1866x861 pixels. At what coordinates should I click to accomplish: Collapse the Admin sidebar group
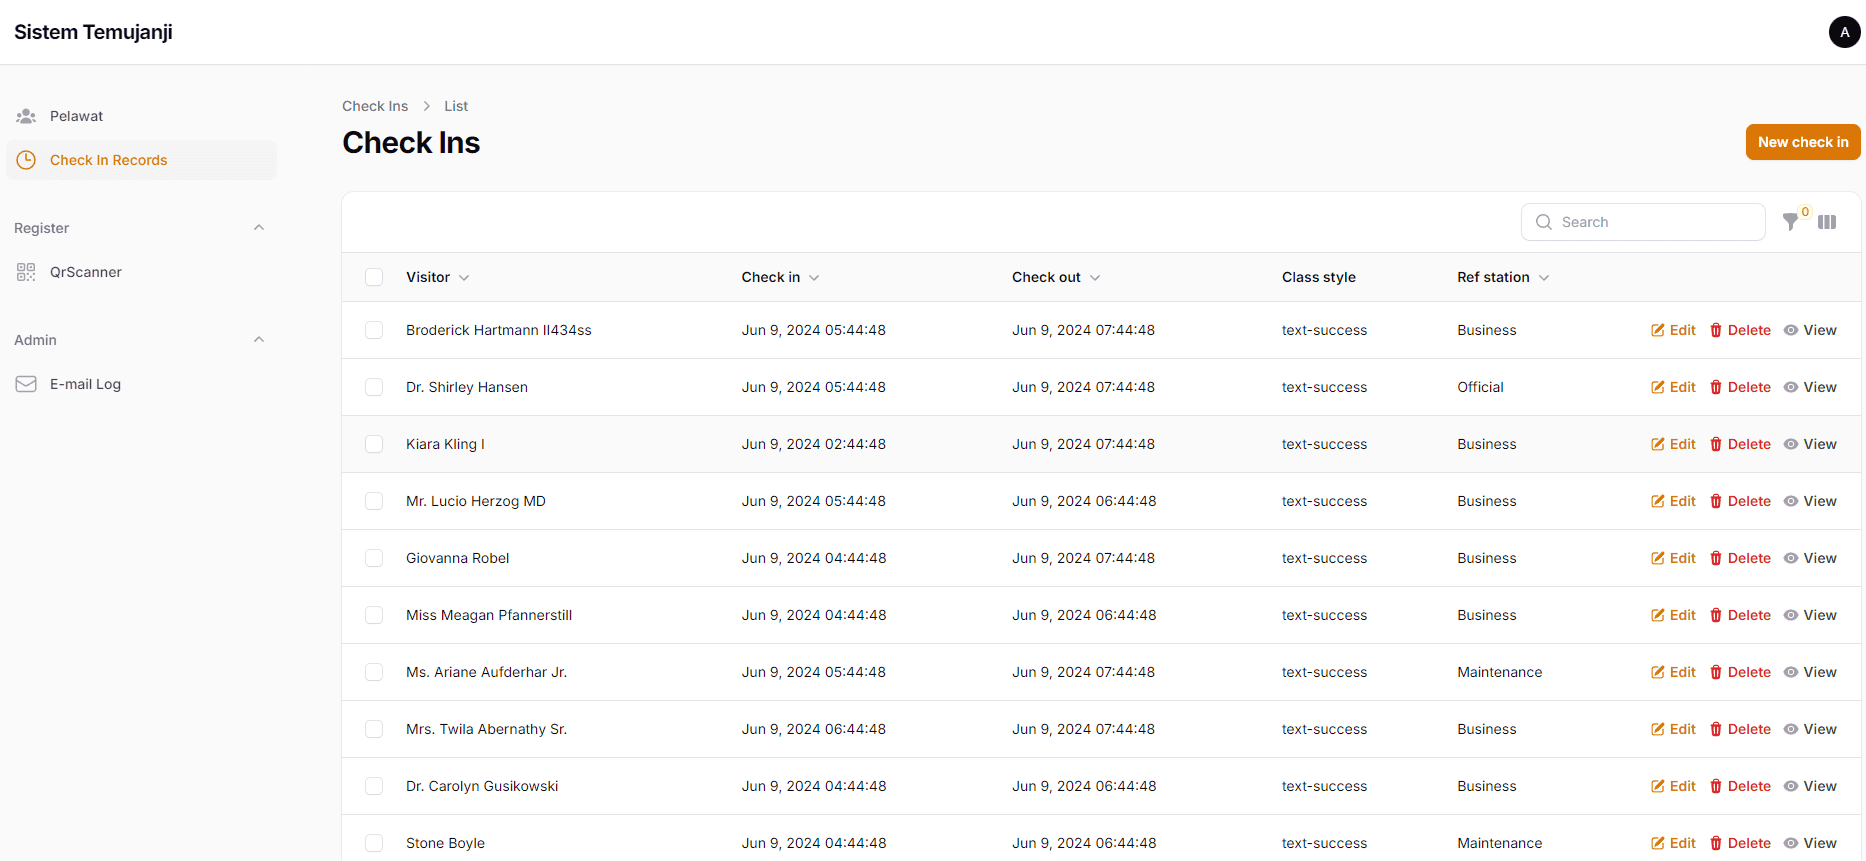click(x=259, y=340)
